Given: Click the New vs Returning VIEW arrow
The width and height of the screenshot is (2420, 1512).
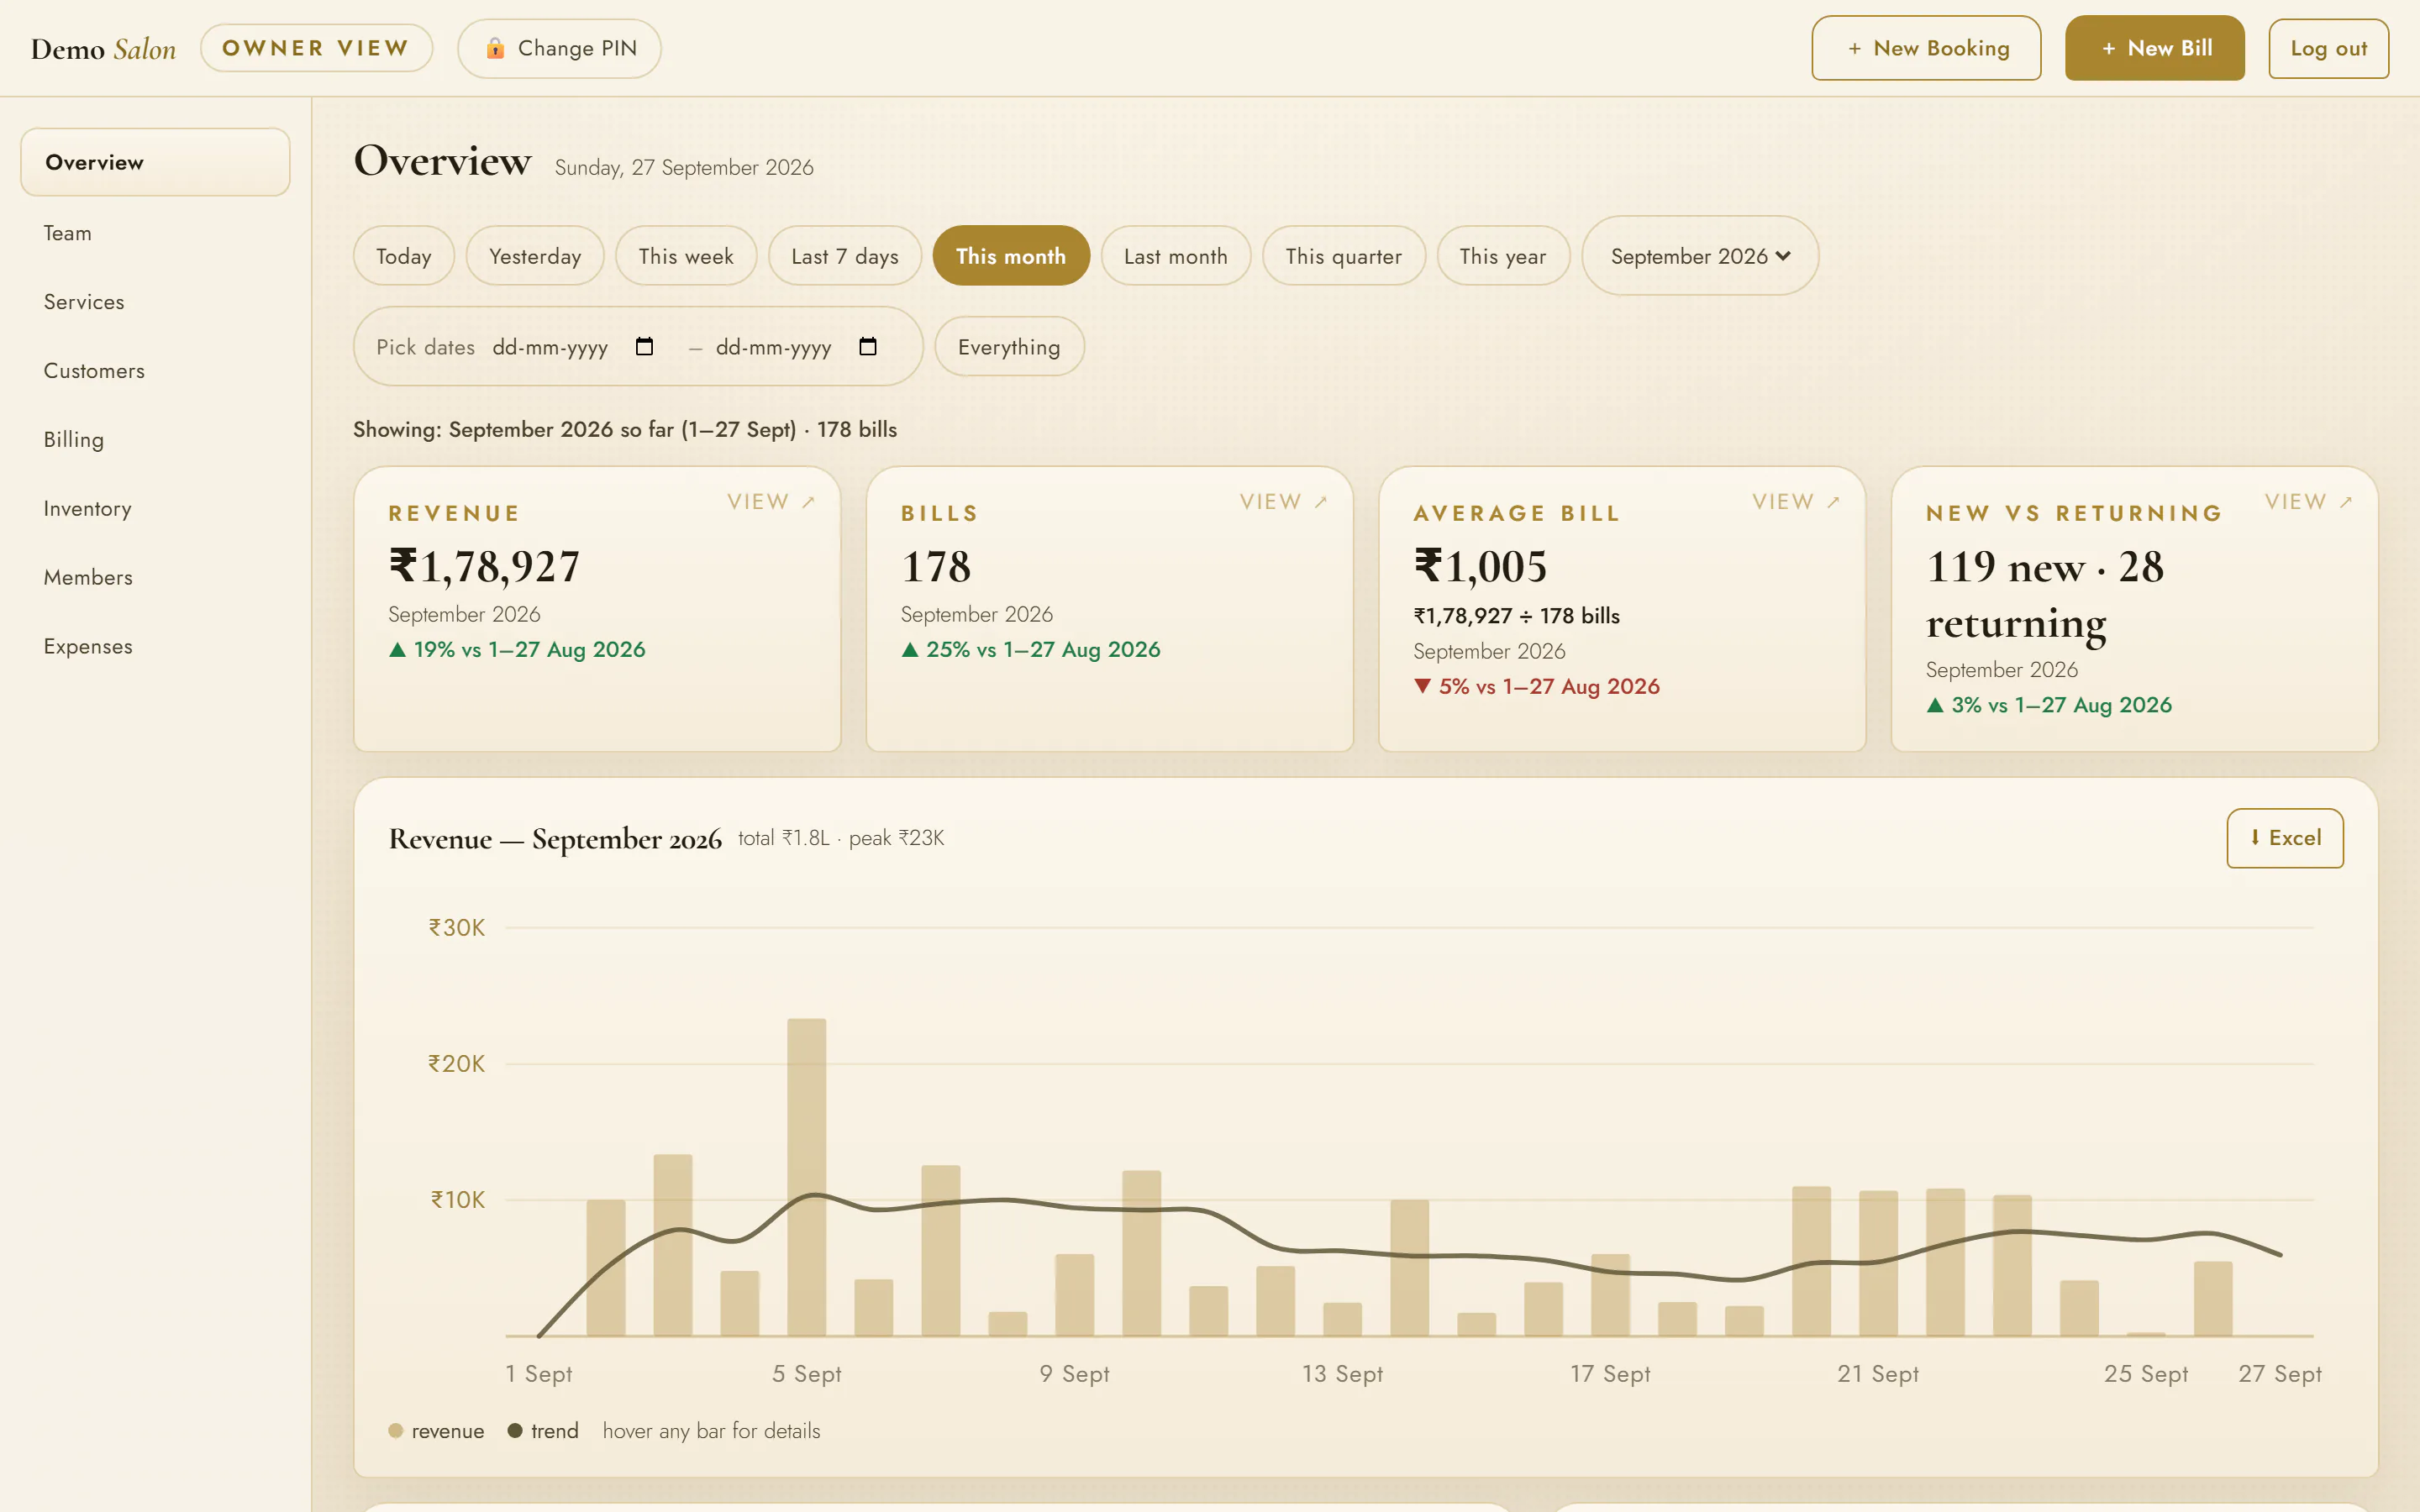Looking at the screenshot, I should tap(2346, 502).
